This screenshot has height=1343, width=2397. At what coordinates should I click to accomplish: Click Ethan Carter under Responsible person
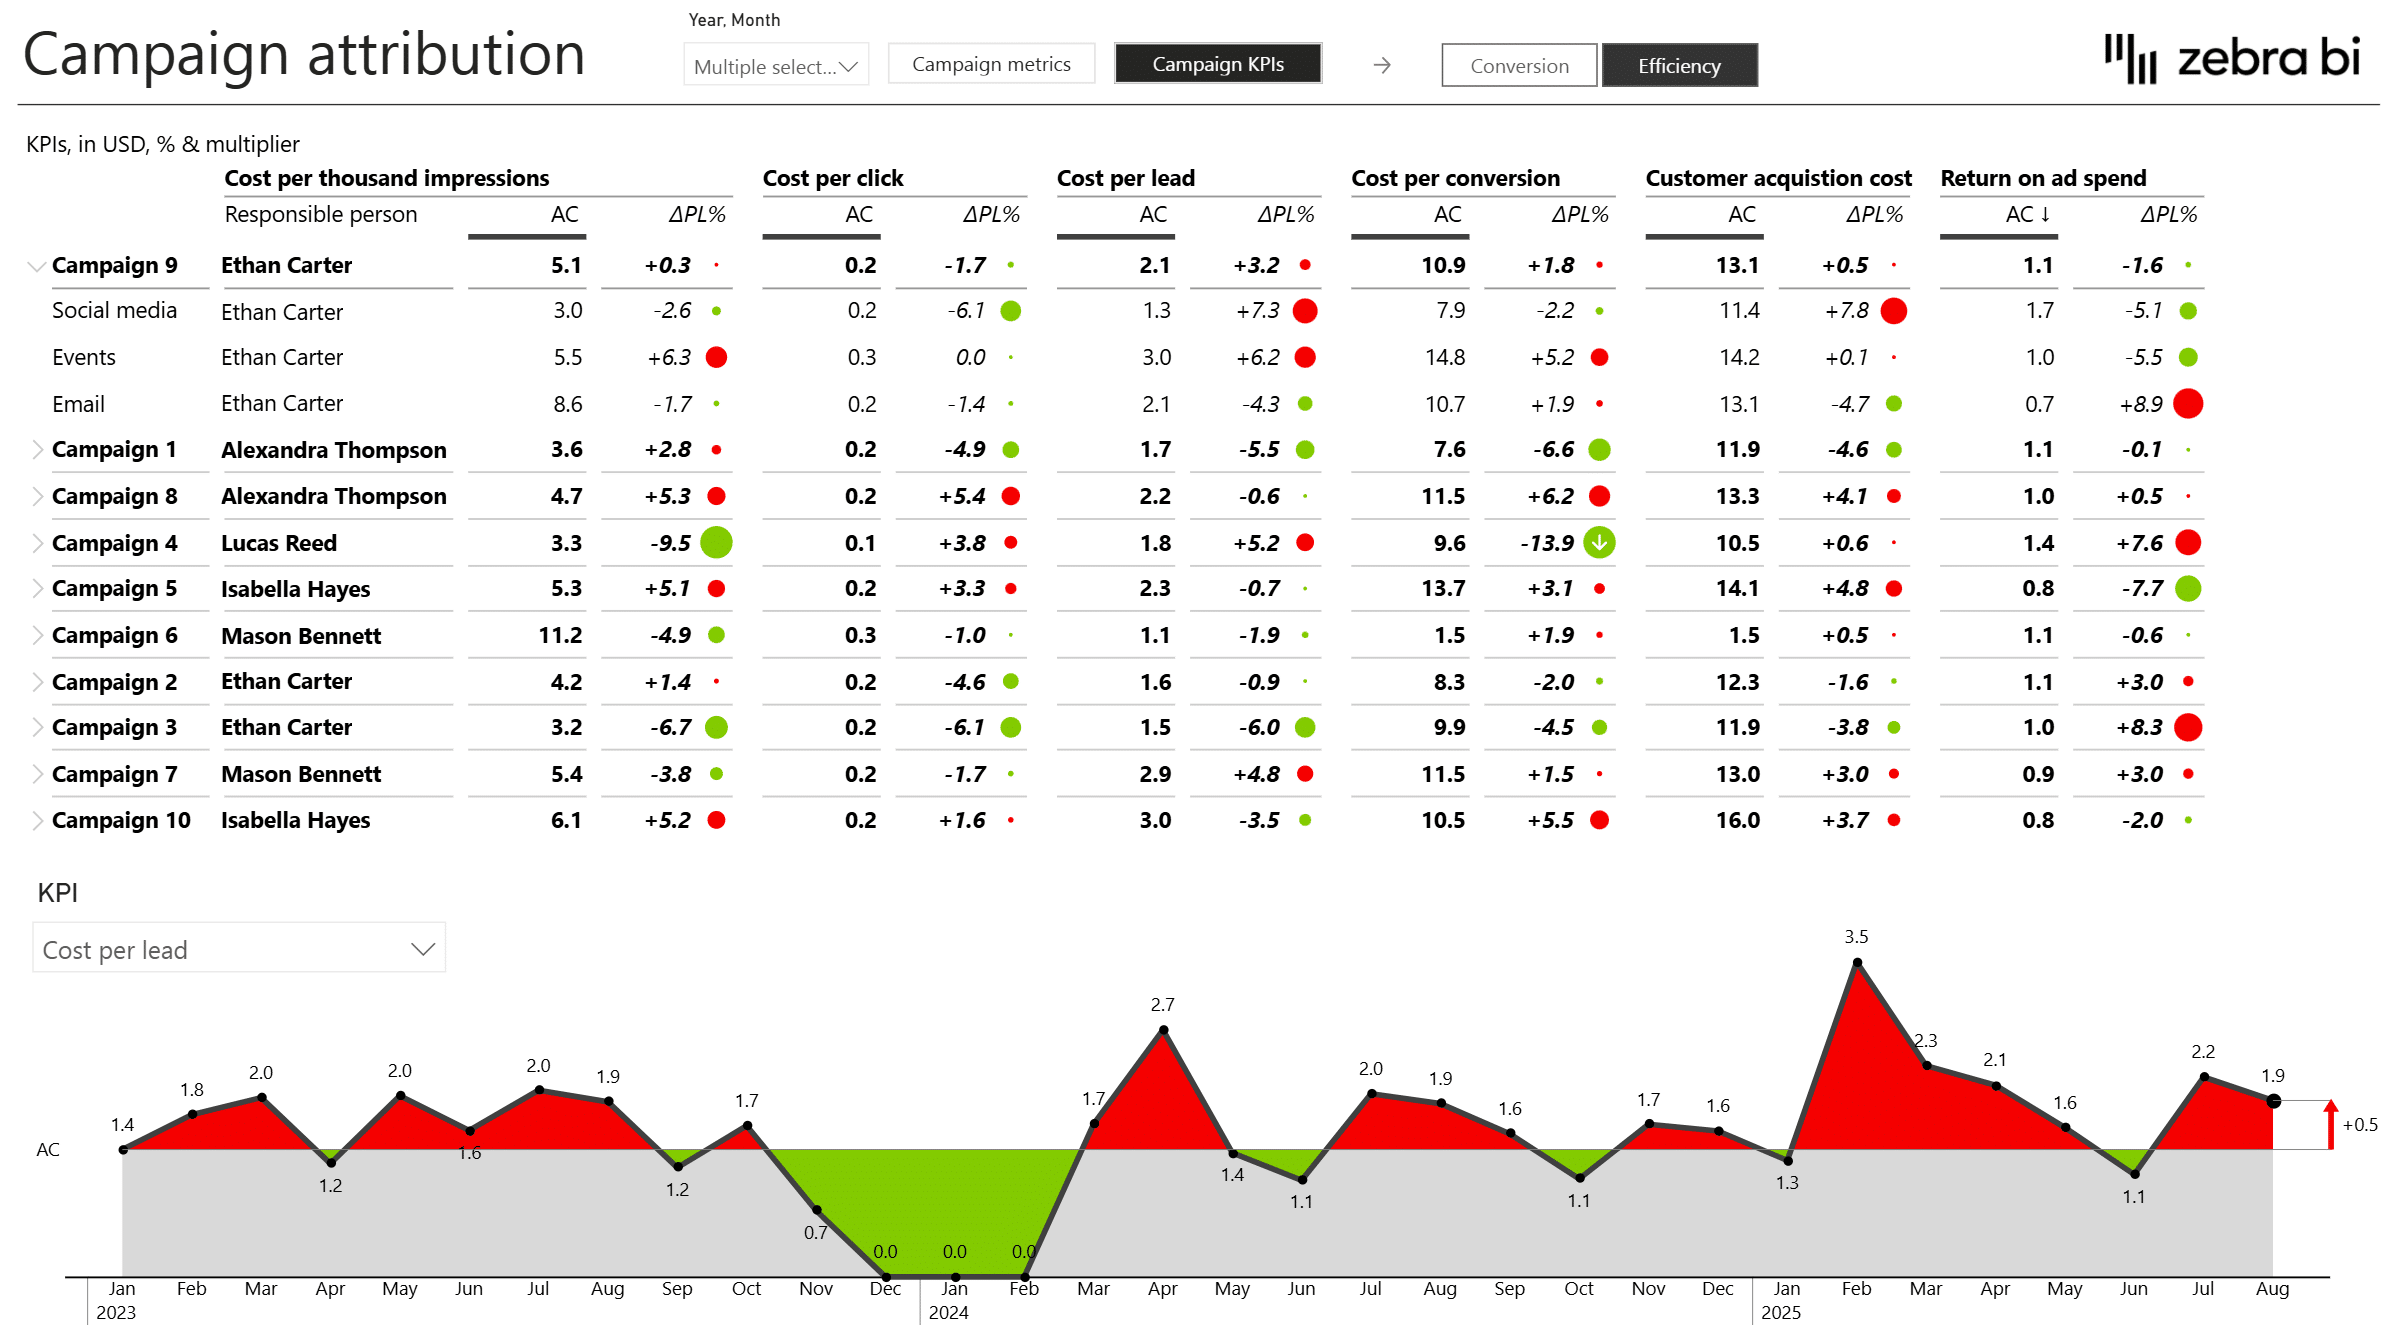(x=286, y=265)
